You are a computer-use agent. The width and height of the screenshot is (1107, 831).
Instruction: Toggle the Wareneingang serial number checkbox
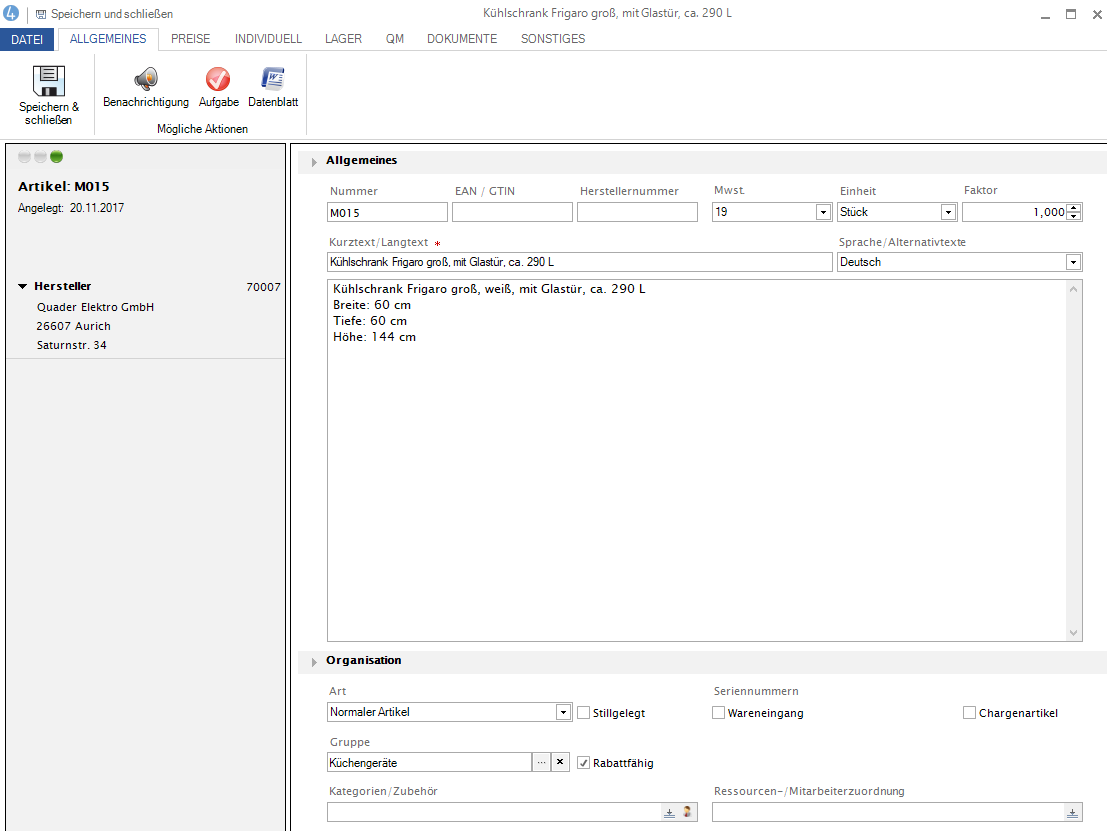click(719, 713)
